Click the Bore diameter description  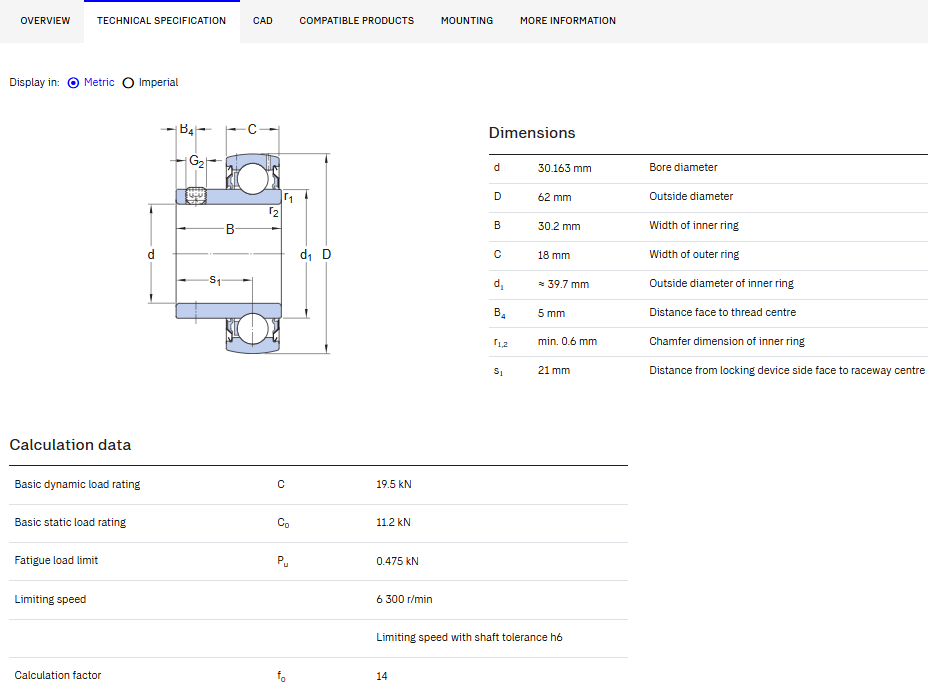pyautogui.click(x=683, y=167)
